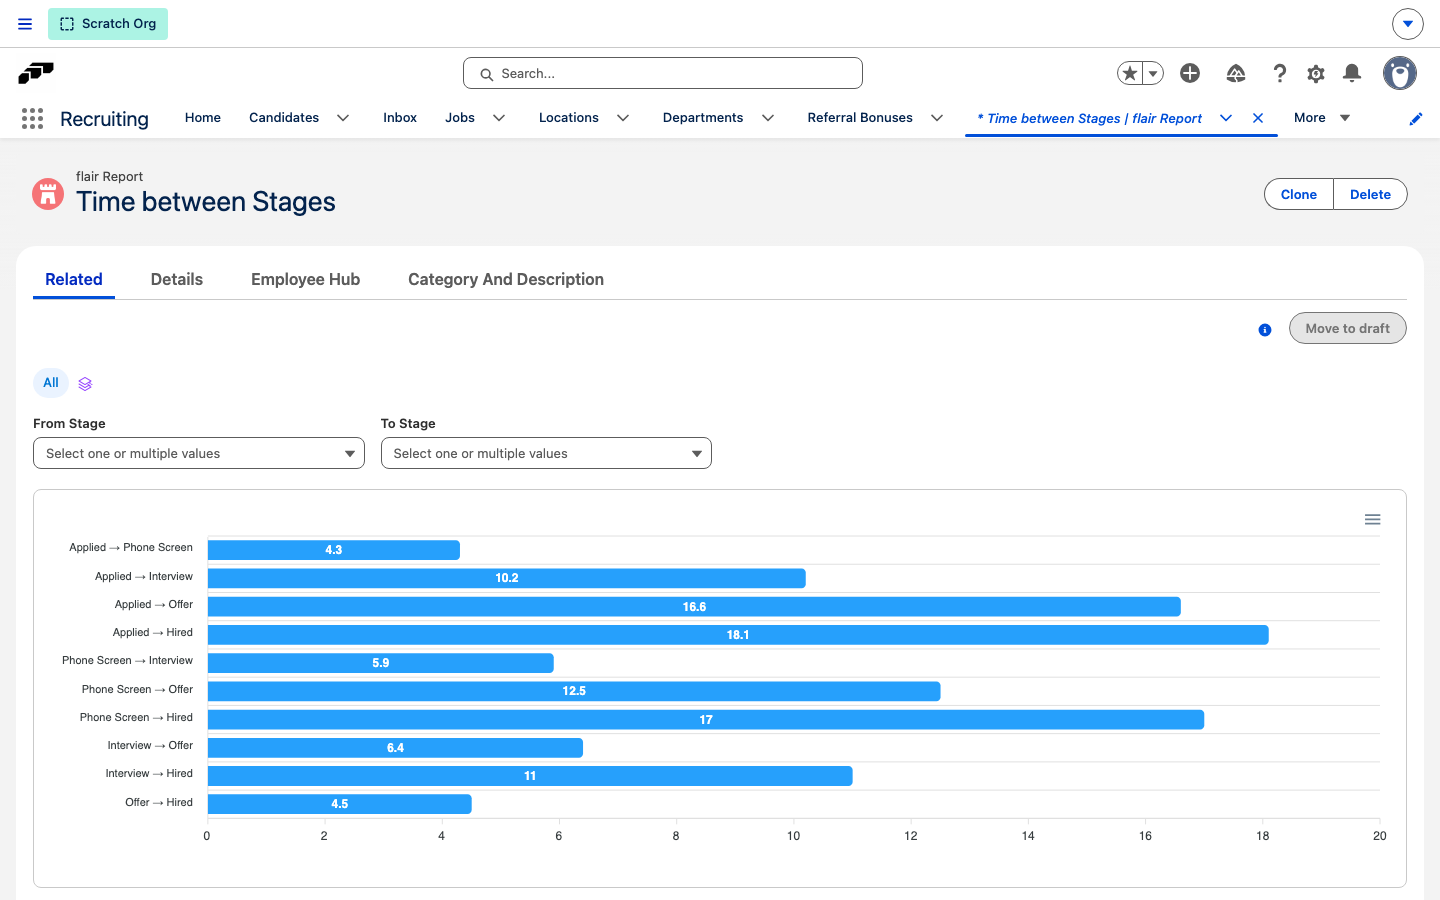The height and width of the screenshot is (900, 1440).
Task: Click the Favorites star icon
Action: point(1130,73)
